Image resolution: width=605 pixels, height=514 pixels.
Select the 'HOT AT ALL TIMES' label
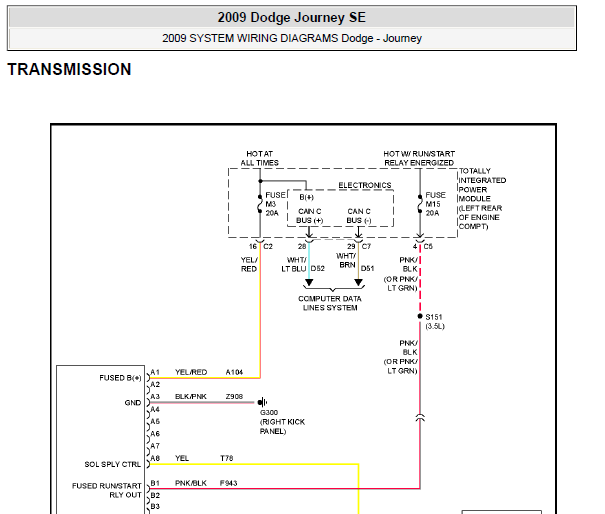pyautogui.click(x=259, y=158)
